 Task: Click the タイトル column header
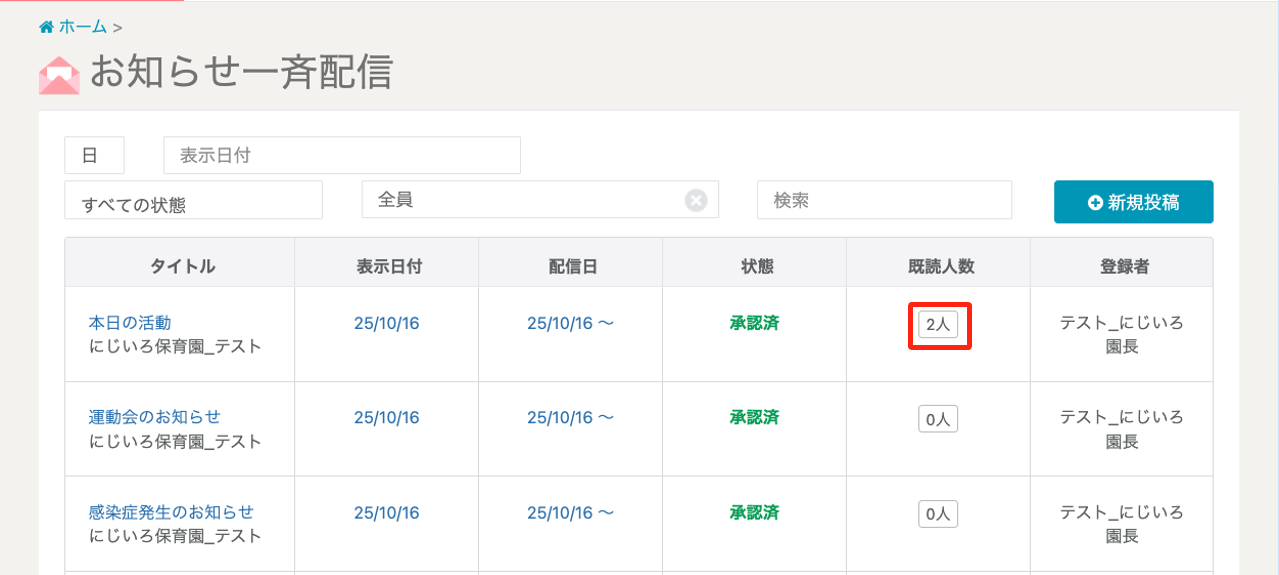182,266
